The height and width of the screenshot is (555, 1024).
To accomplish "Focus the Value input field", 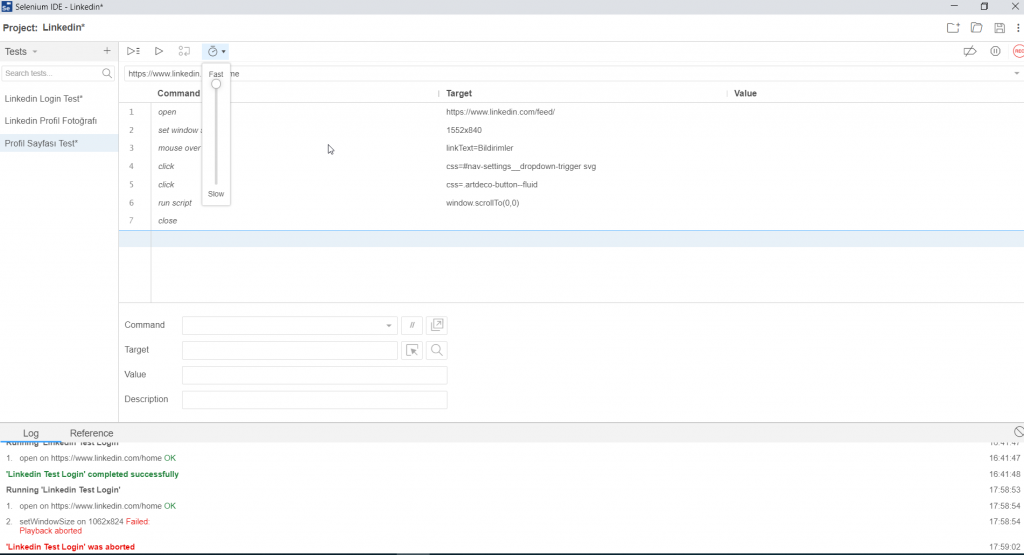I will [315, 375].
